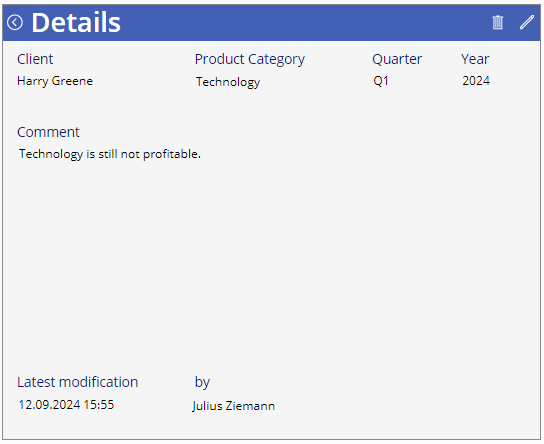
Task: Edit the record using the pencil icon
Action: (x=527, y=23)
